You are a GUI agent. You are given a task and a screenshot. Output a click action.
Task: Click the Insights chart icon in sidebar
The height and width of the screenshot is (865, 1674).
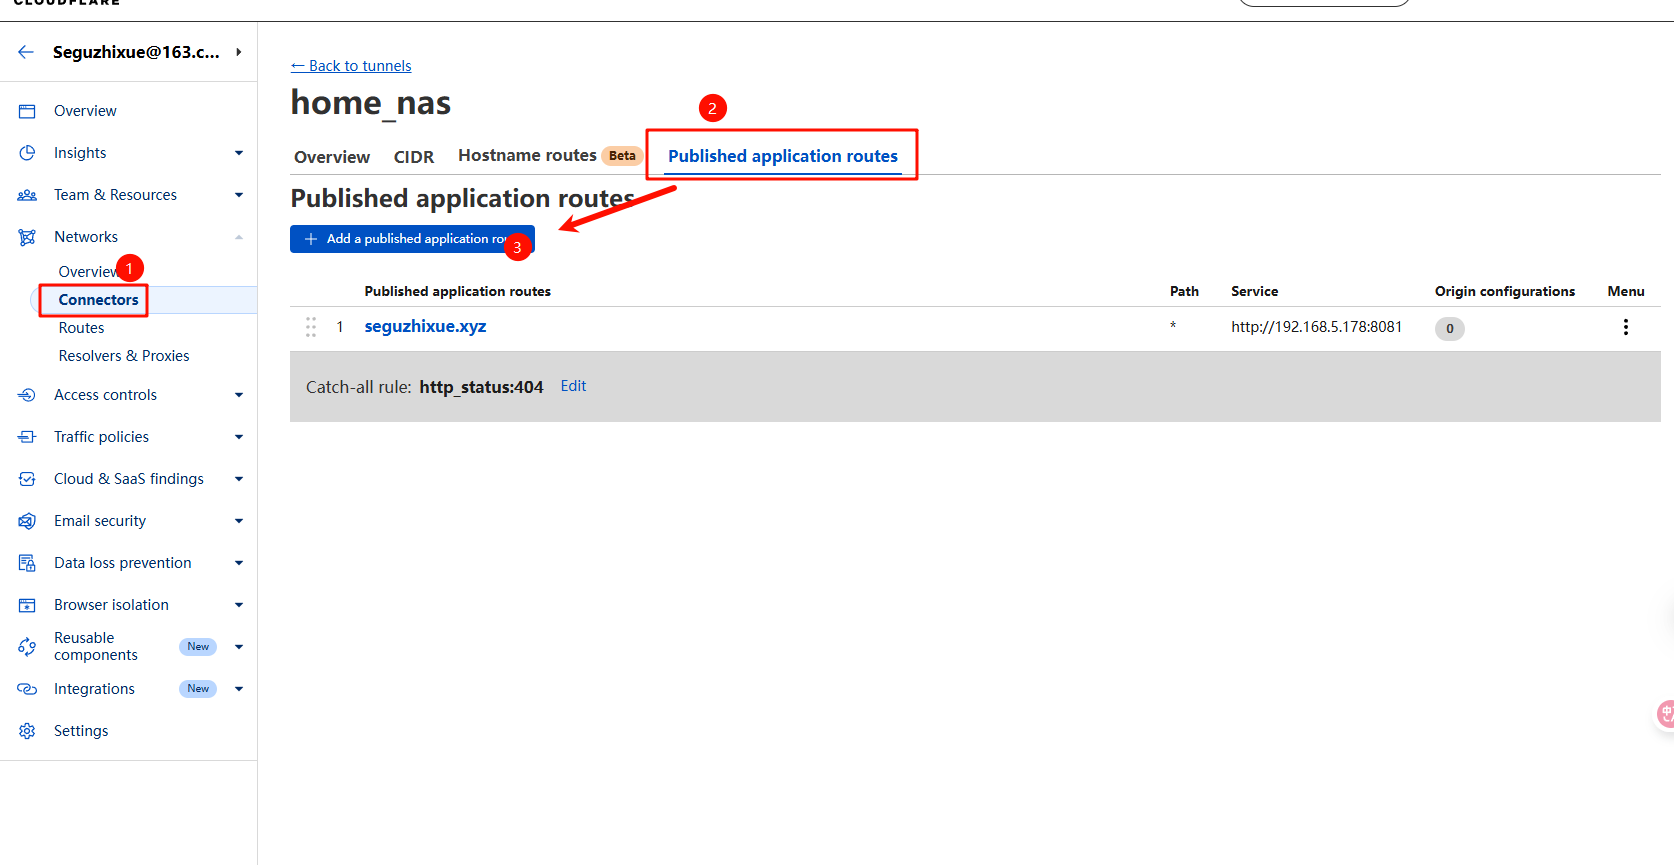pyautogui.click(x=27, y=153)
